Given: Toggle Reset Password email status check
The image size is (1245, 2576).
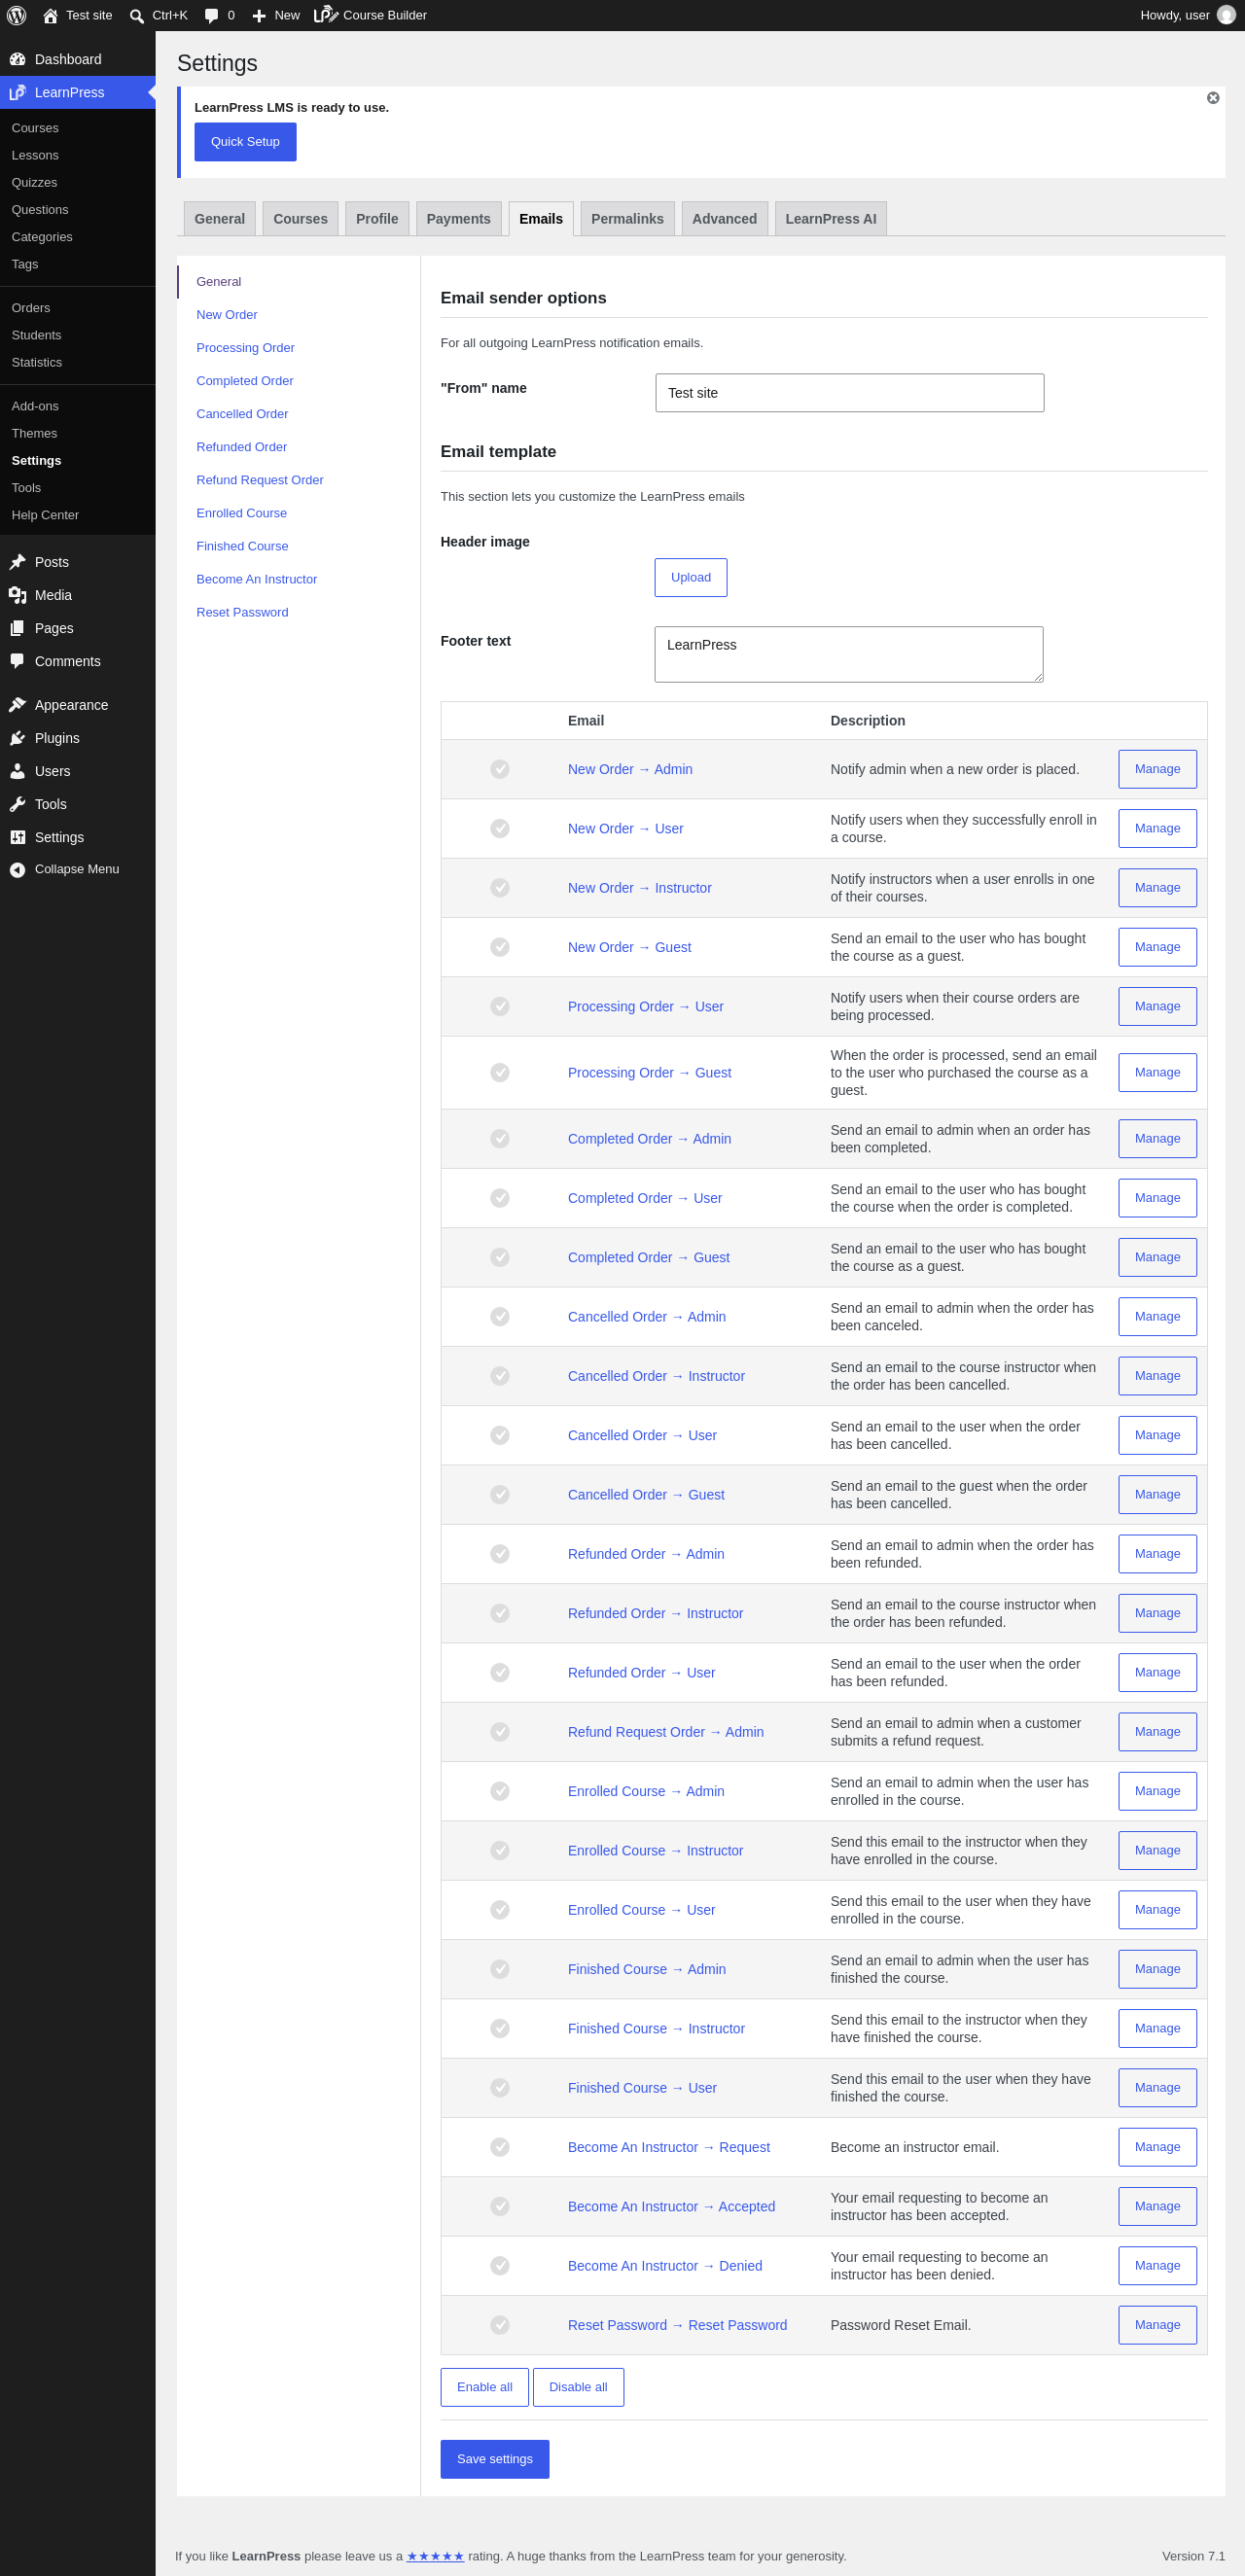Looking at the screenshot, I should (500, 2325).
